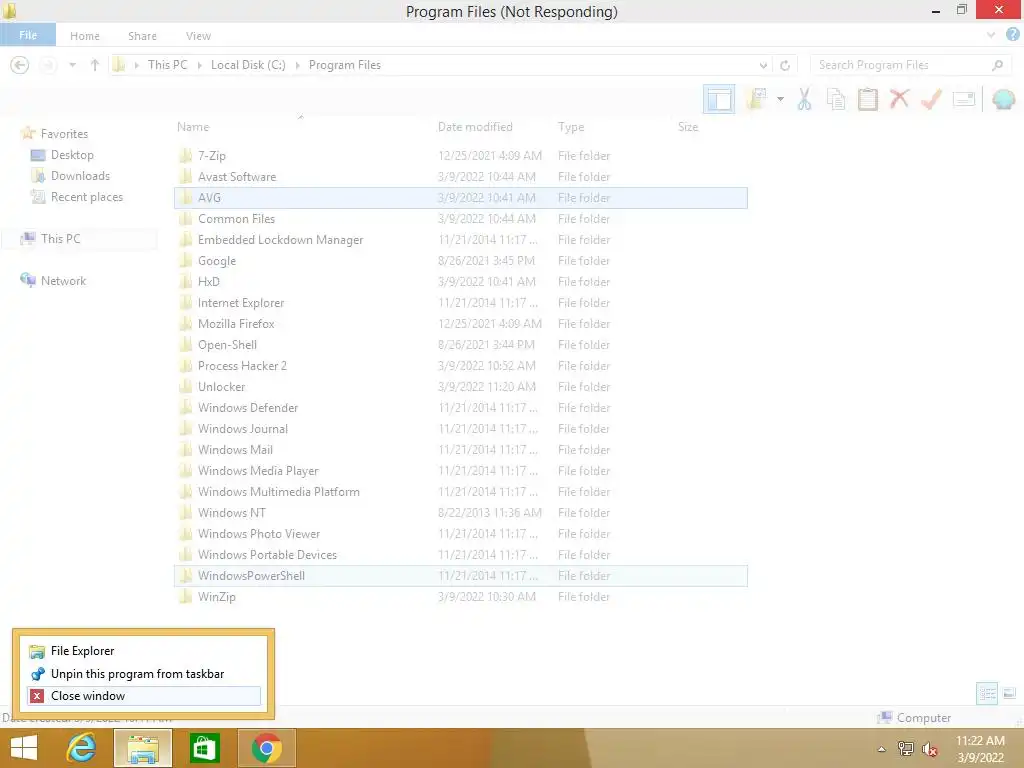The image size is (1024, 768).
Task: Sort by Size column header
Action: (x=688, y=127)
